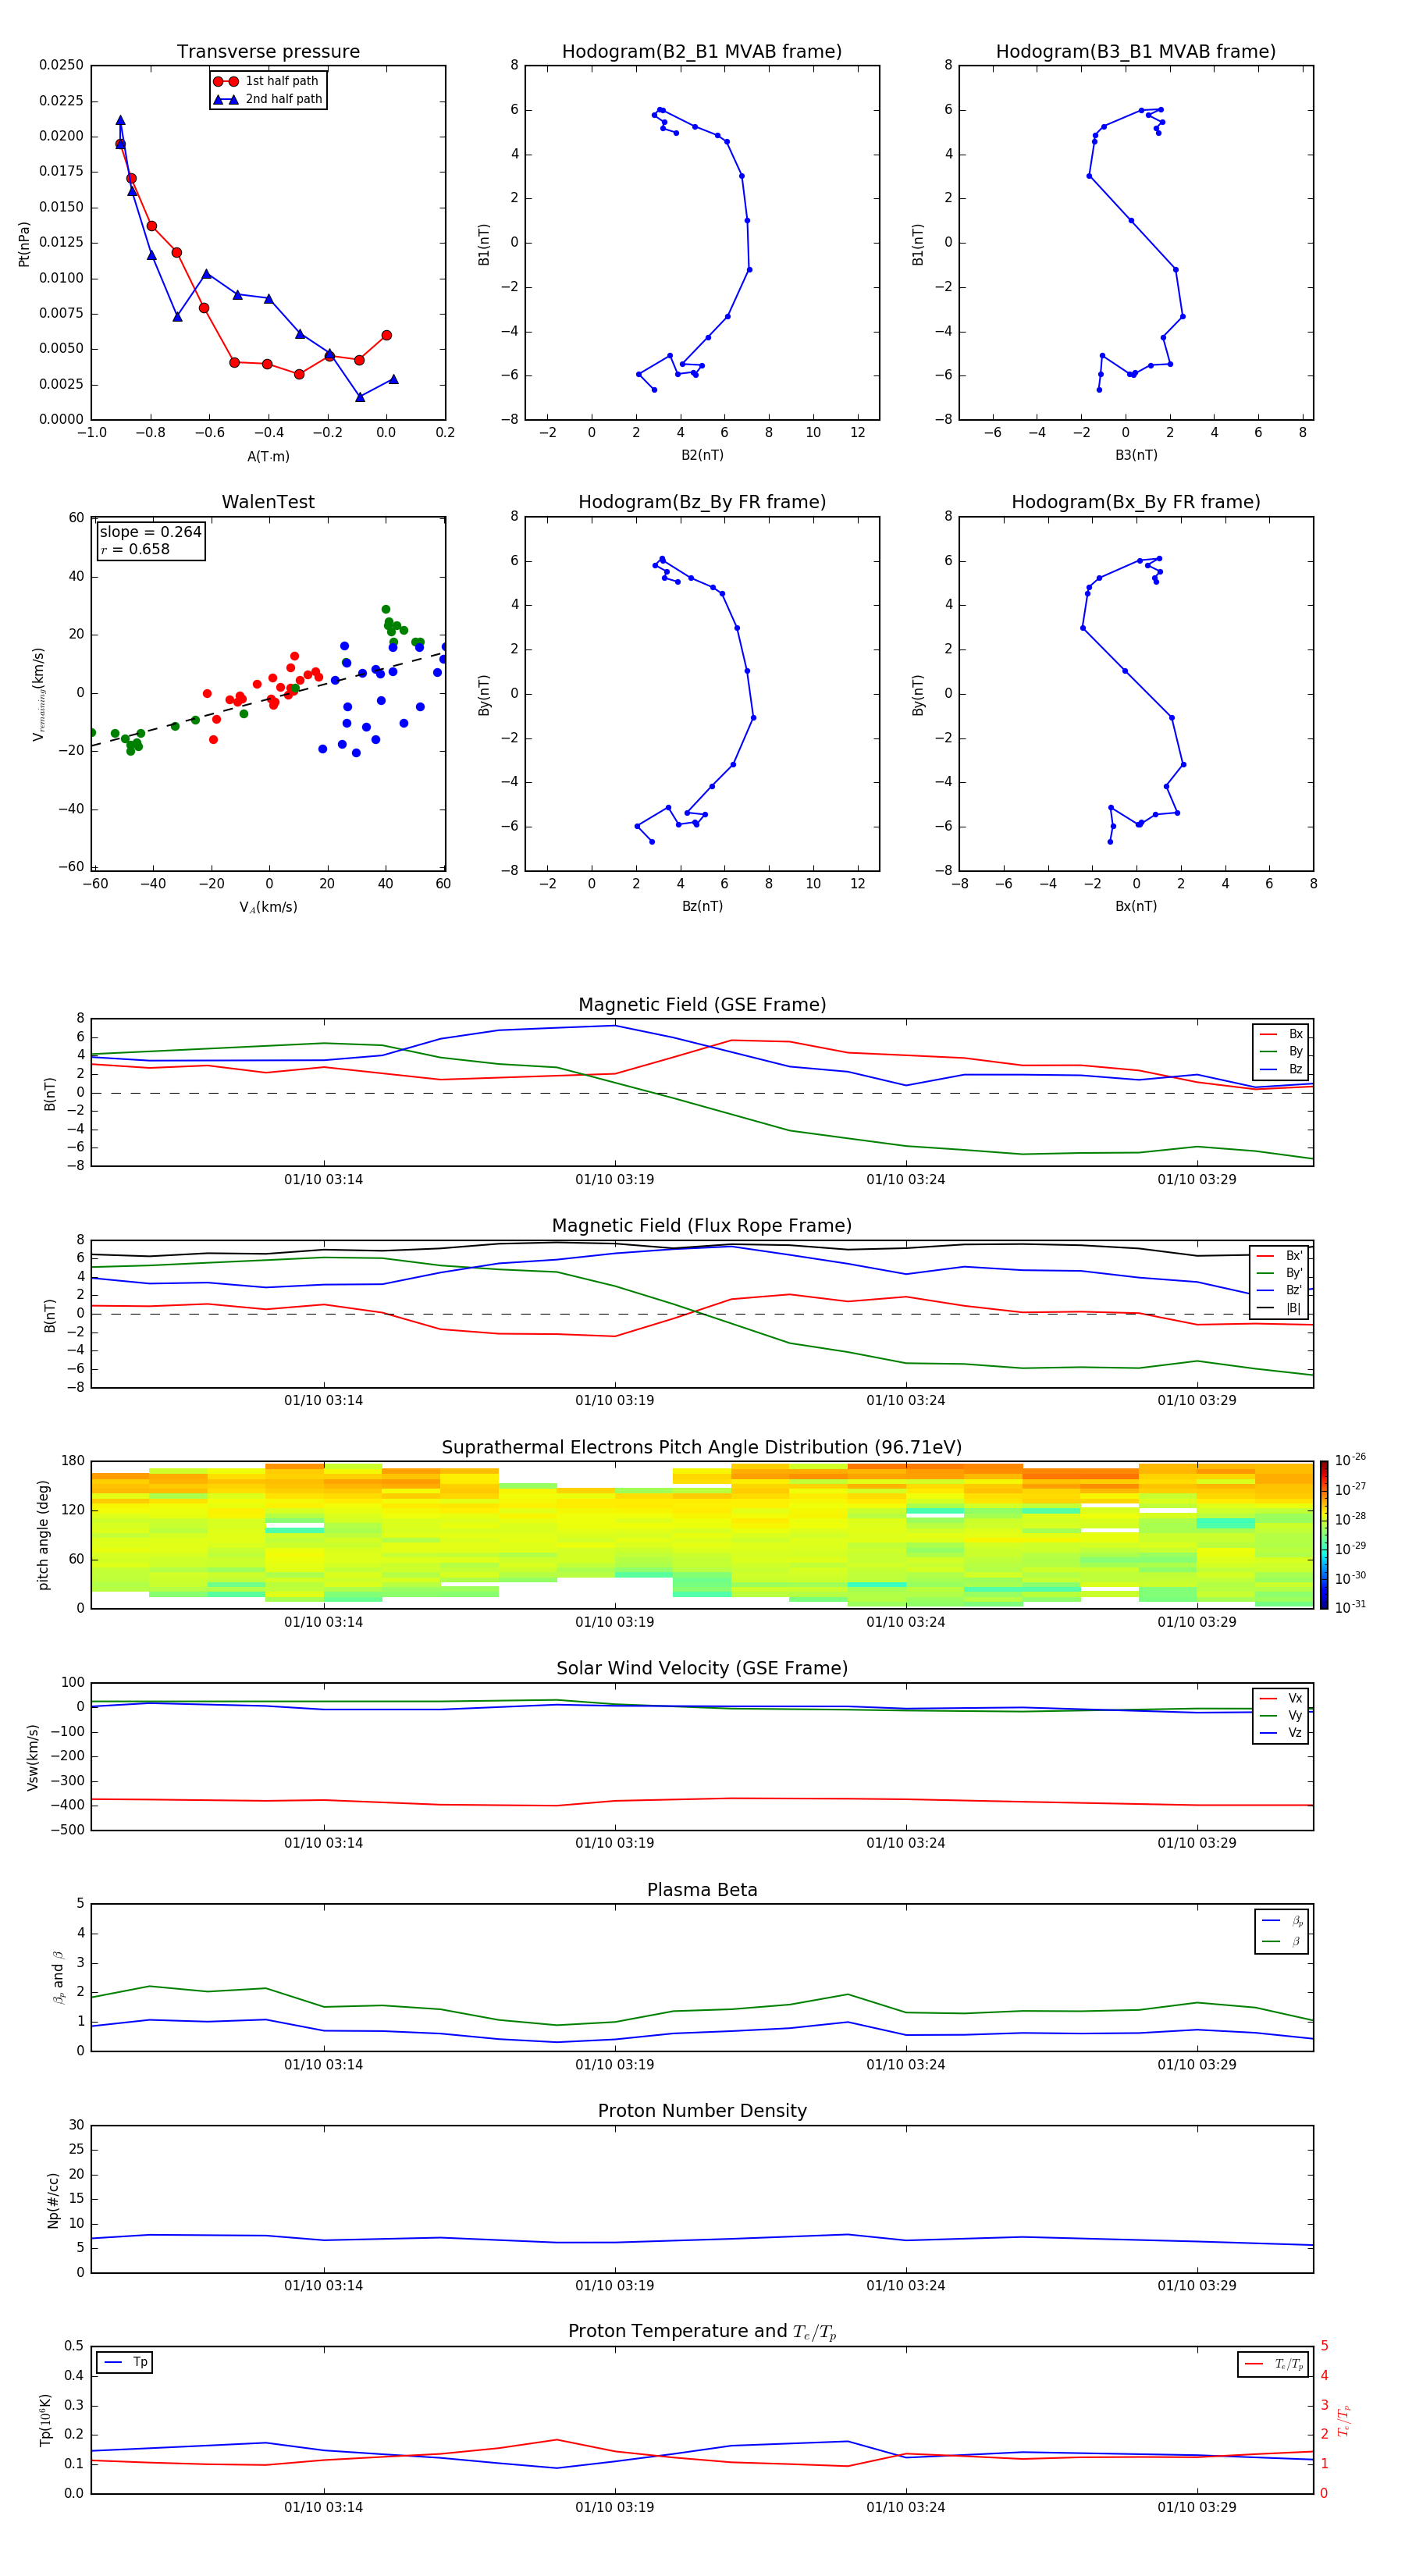1405x2576 pixels.
Task: Select the Bx' entry in Flux Rope legend
Action: 1280,1256
